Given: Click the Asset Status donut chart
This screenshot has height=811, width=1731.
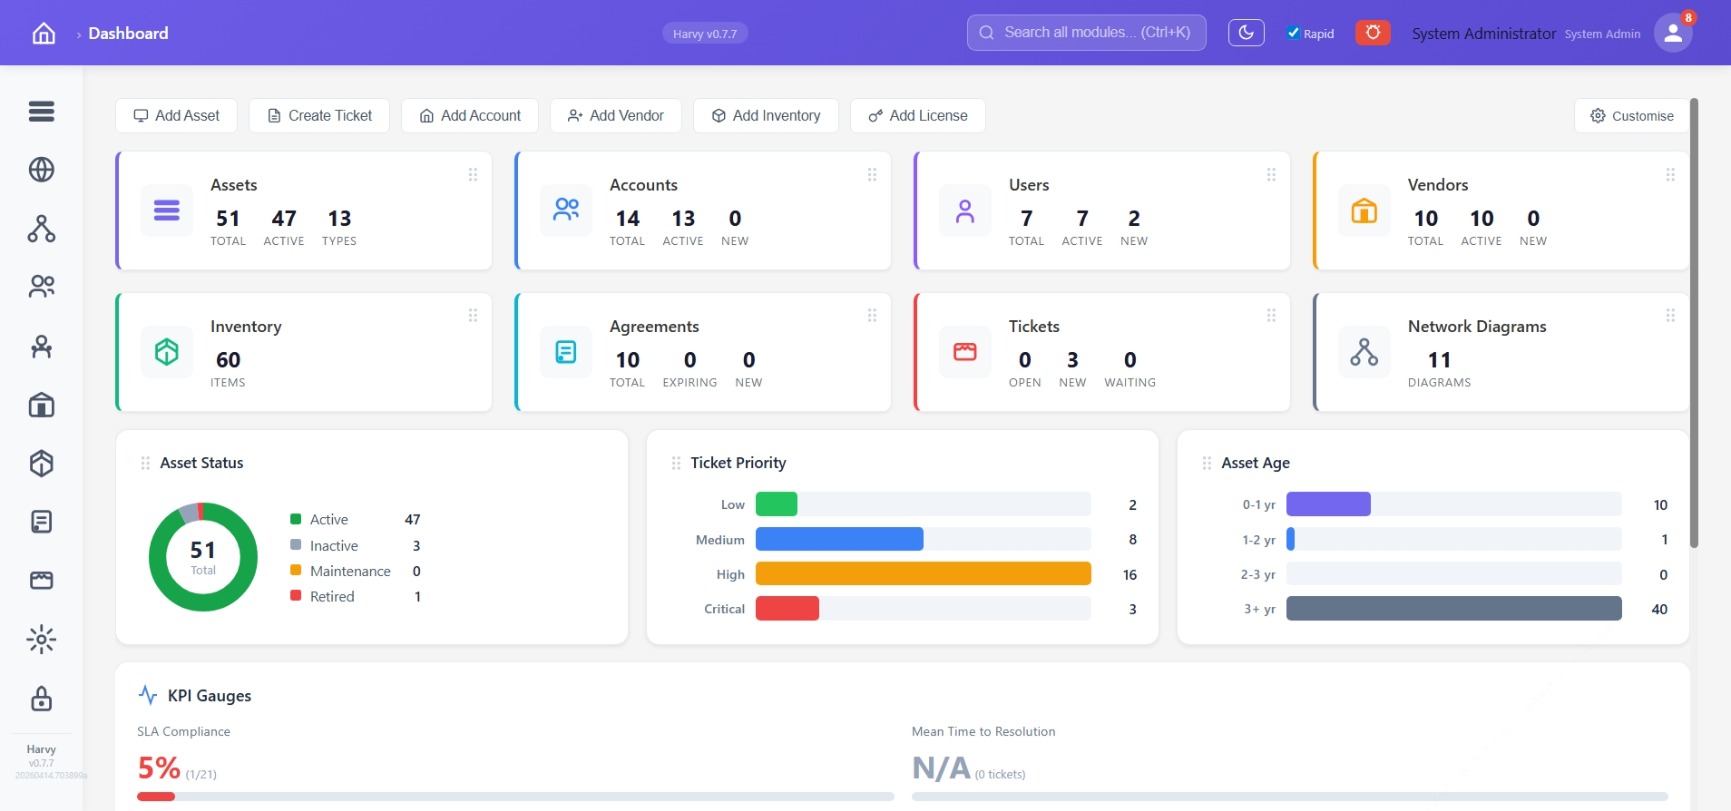Looking at the screenshot, I should click(x=203, y=557).
